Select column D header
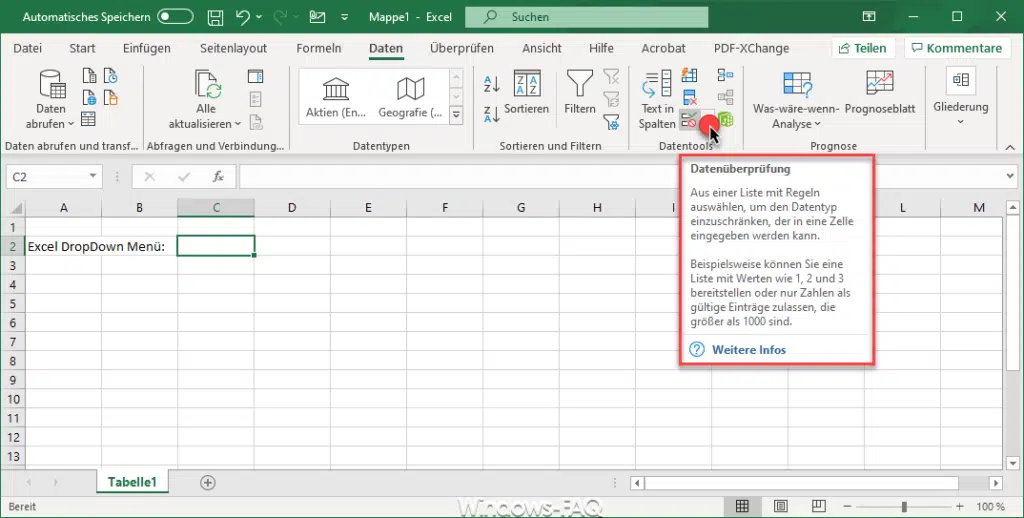This screenshot has height=518, width=1024. click(x=292, y=208)
